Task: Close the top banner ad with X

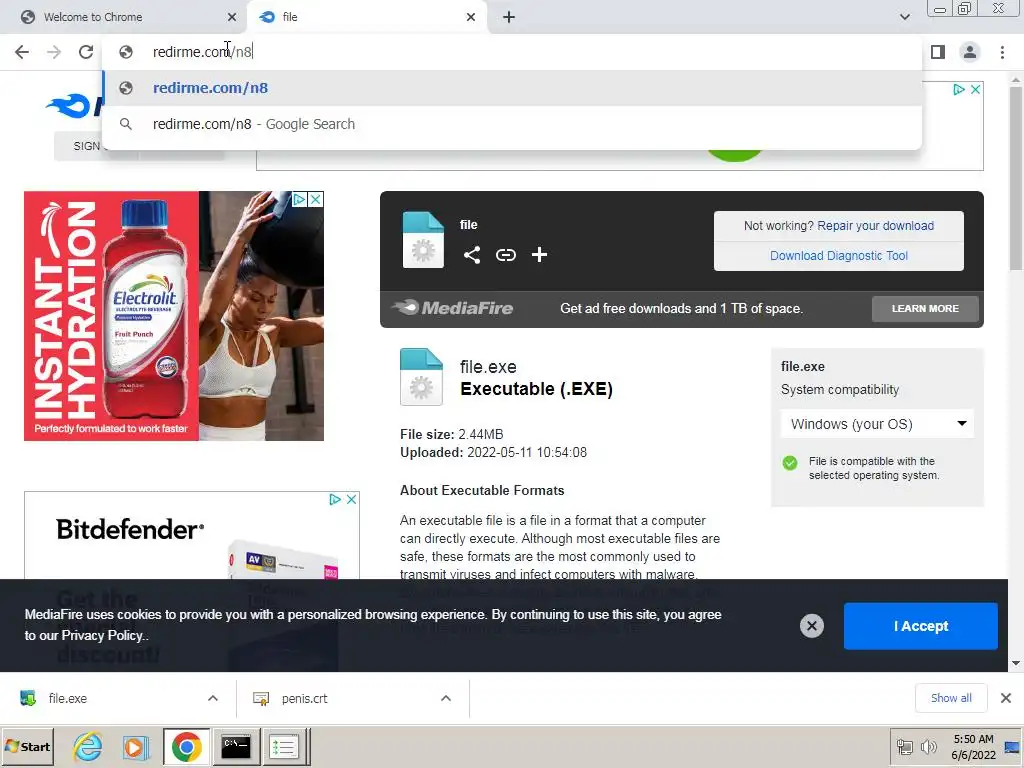Action: [975, 89]
